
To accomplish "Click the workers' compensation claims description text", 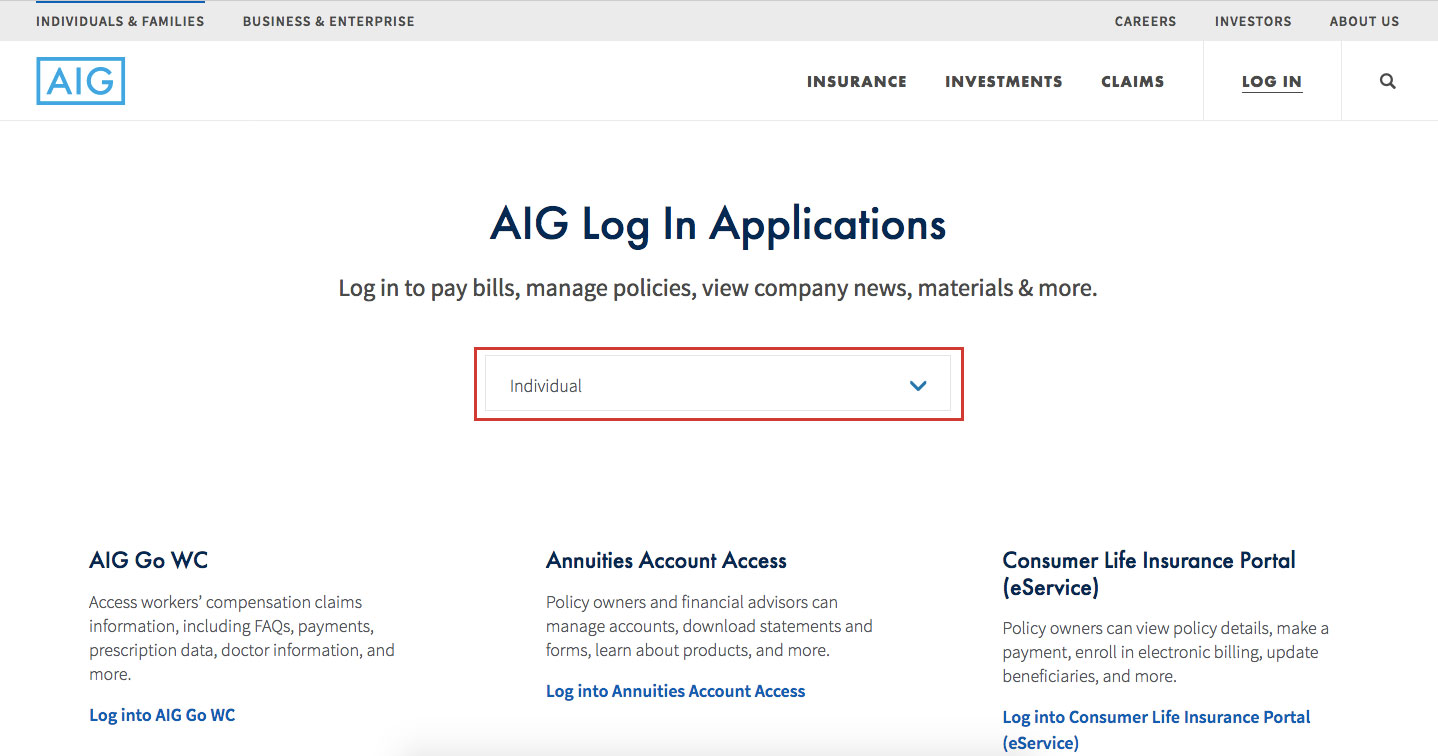I will [x=242, y=638].
